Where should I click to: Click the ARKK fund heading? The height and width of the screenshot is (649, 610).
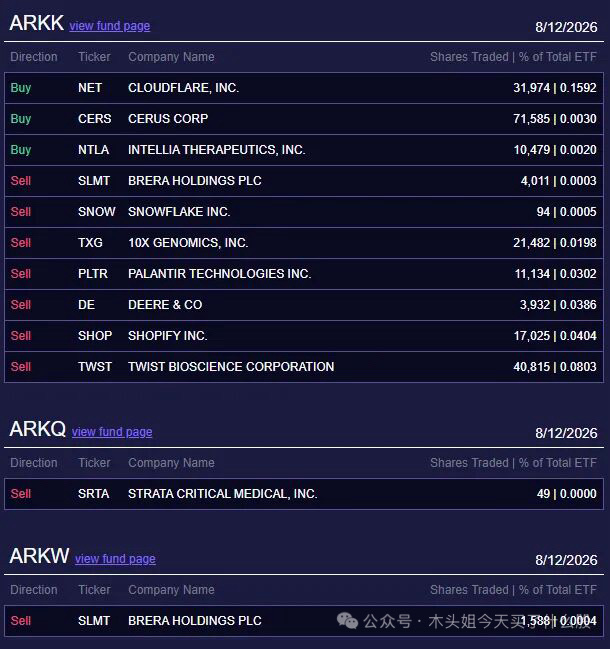36,23
